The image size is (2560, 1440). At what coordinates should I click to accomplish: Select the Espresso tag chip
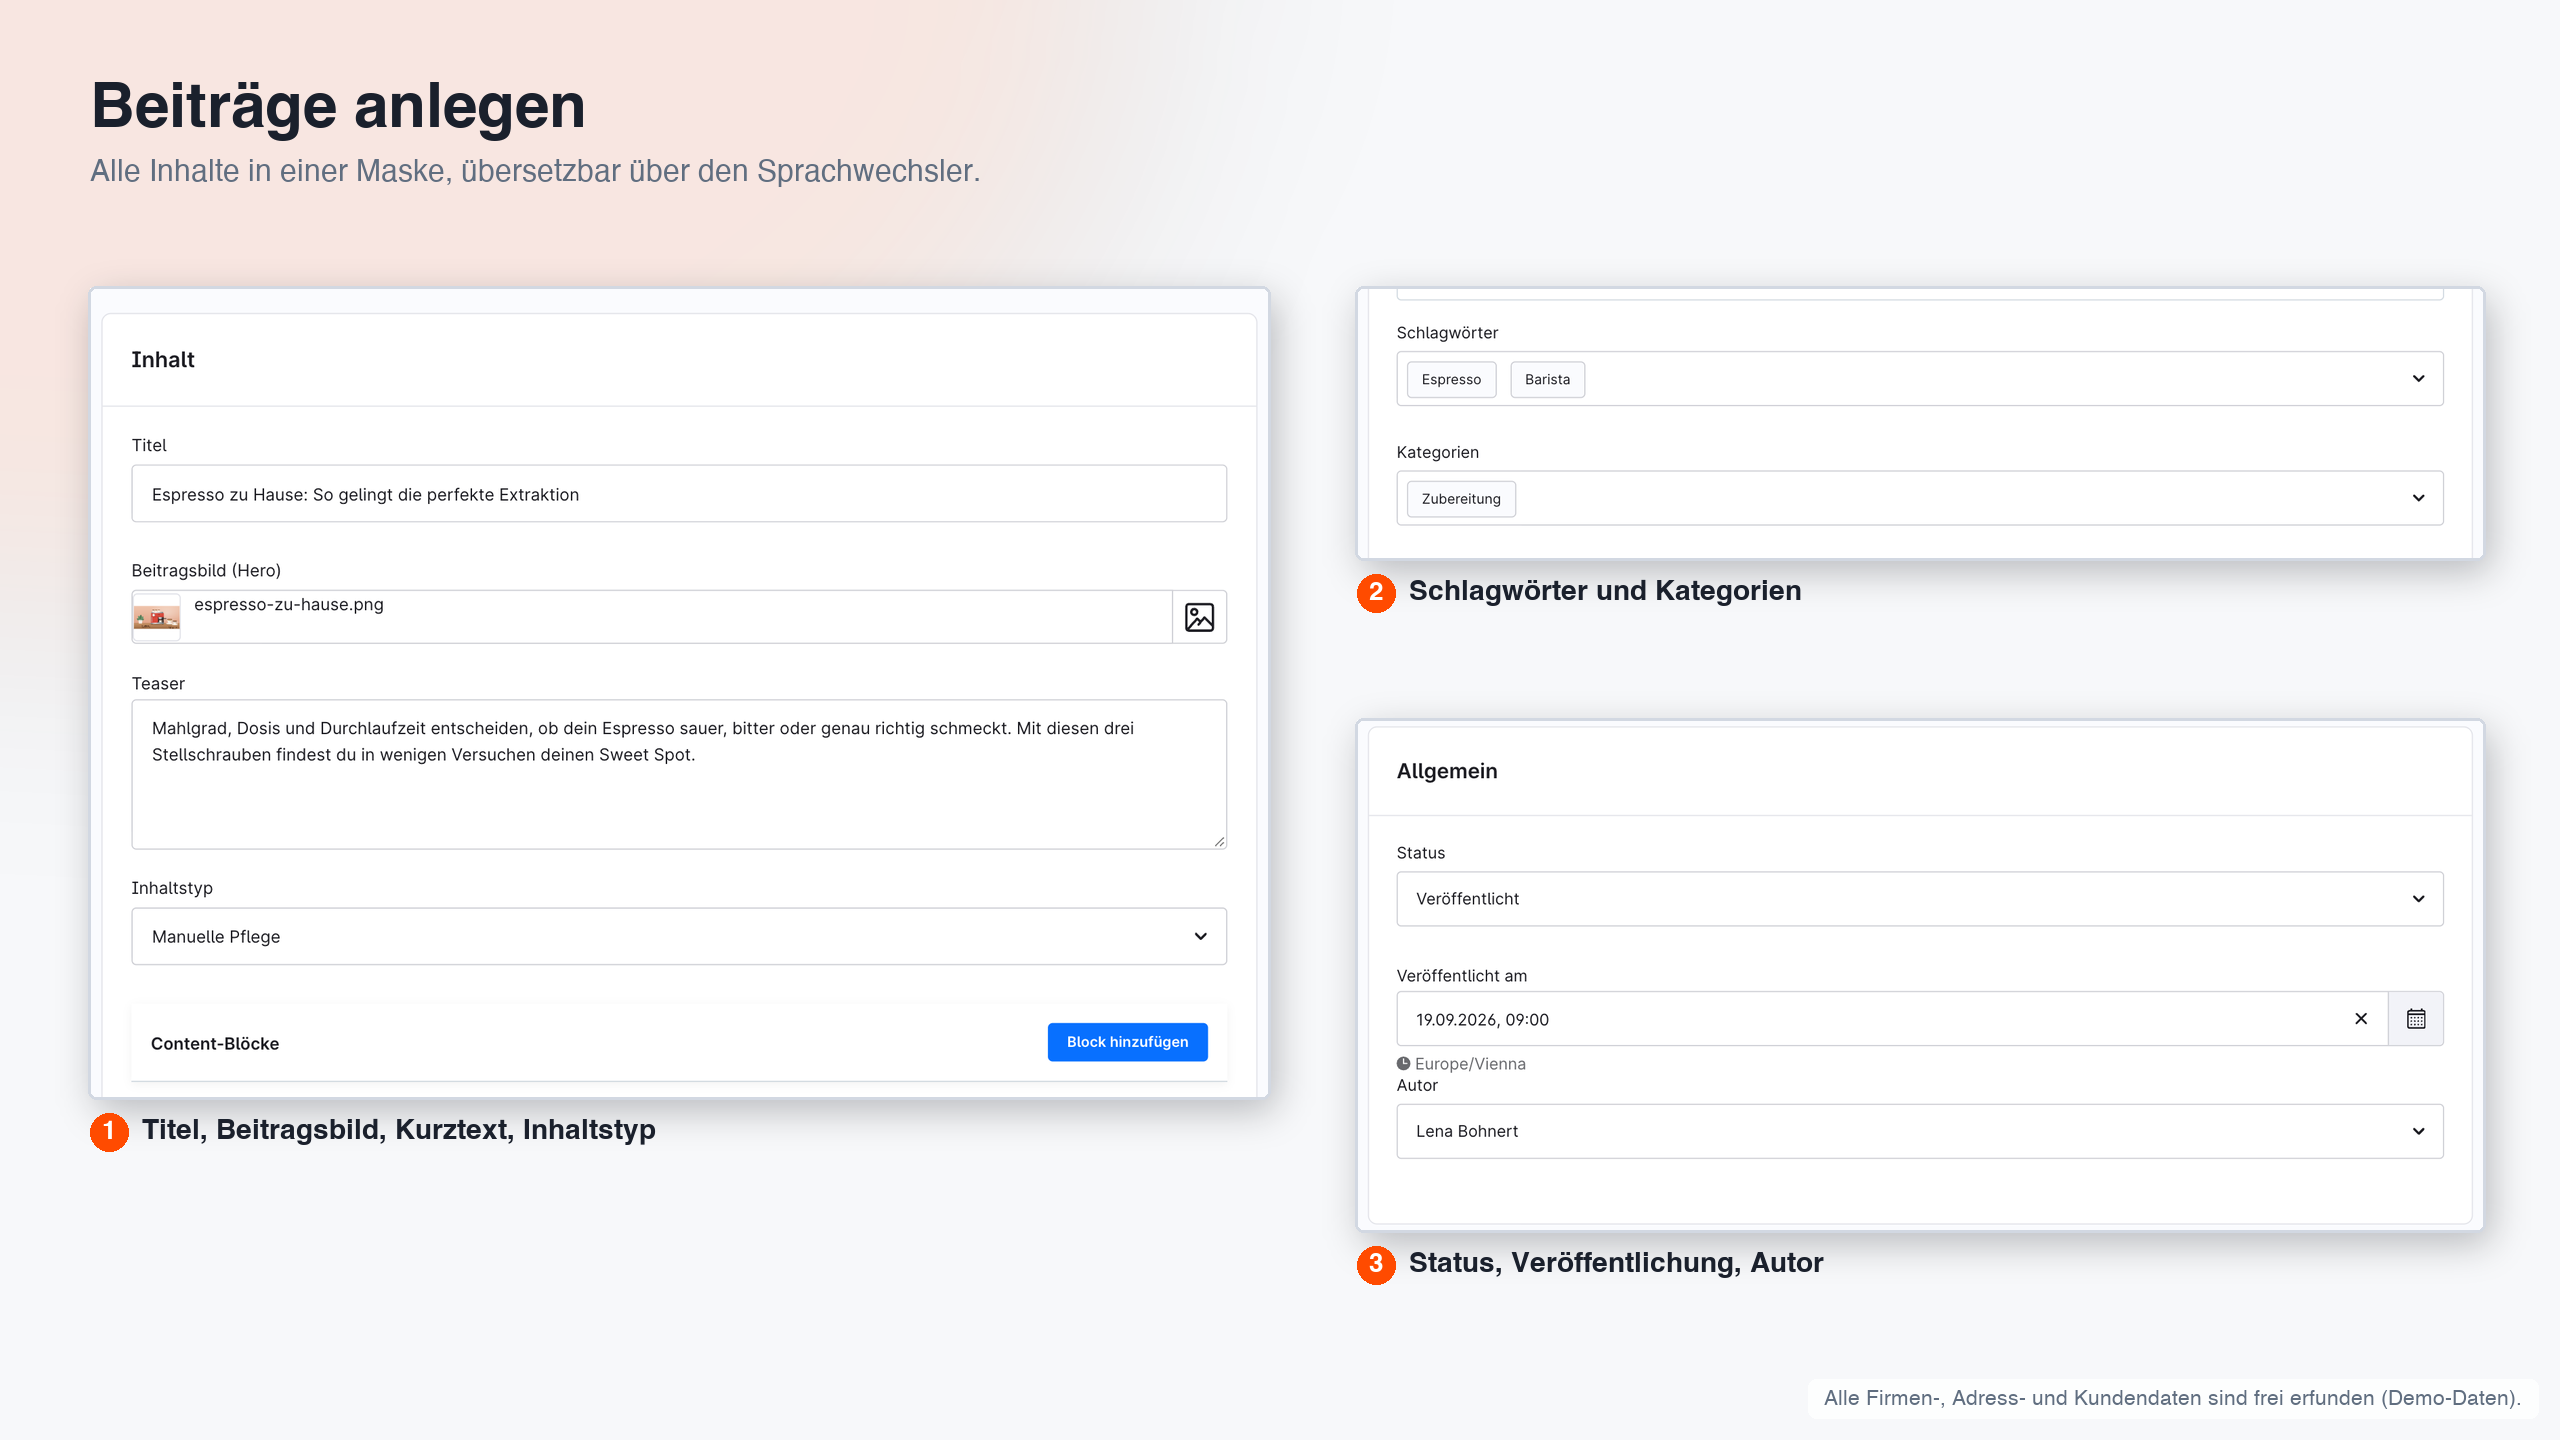point(1451,380)
